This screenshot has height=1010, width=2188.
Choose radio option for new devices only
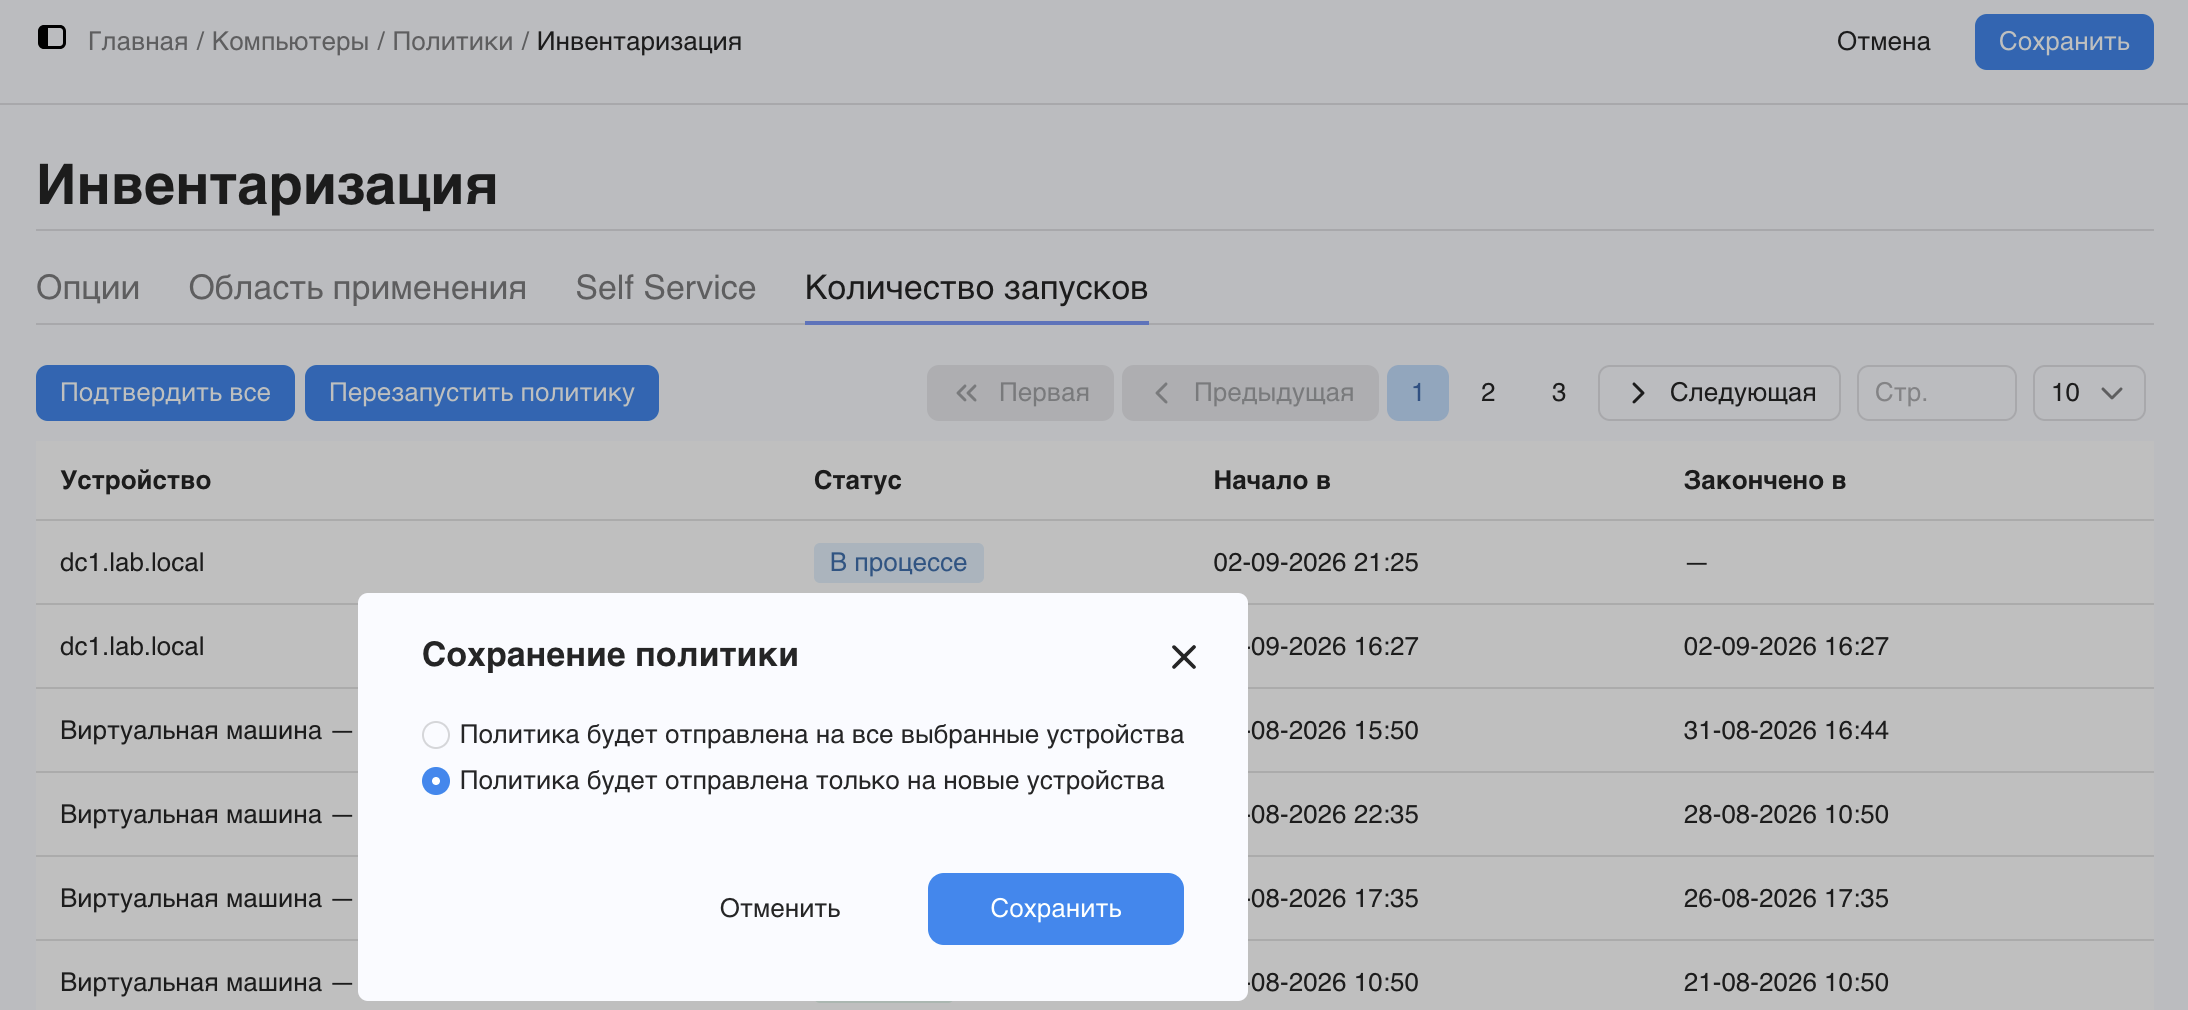[x=436, y=781]
